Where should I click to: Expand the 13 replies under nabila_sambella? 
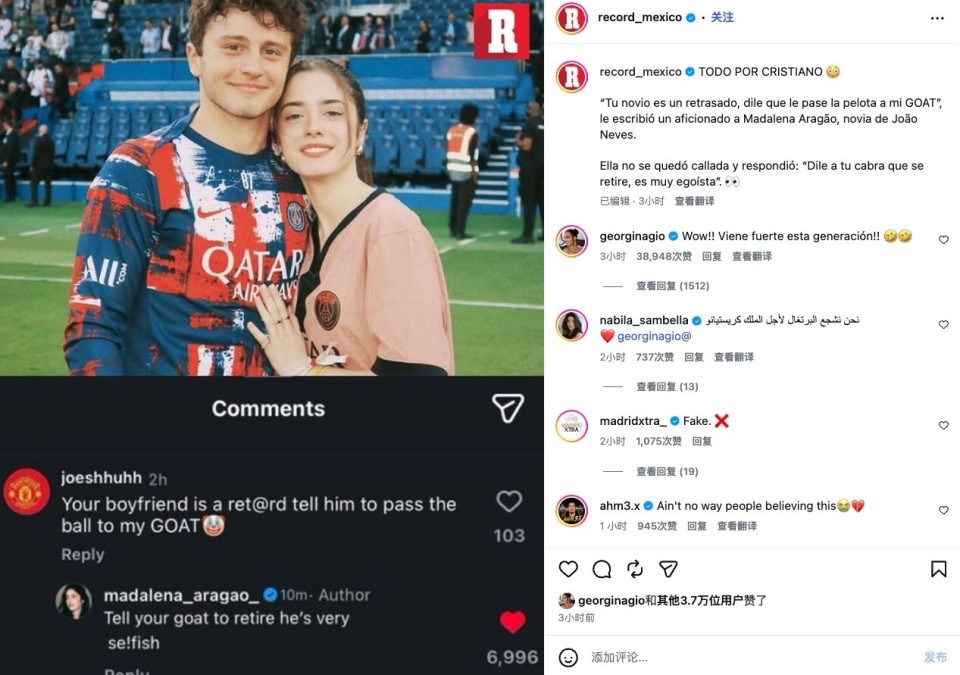[667, 387]
